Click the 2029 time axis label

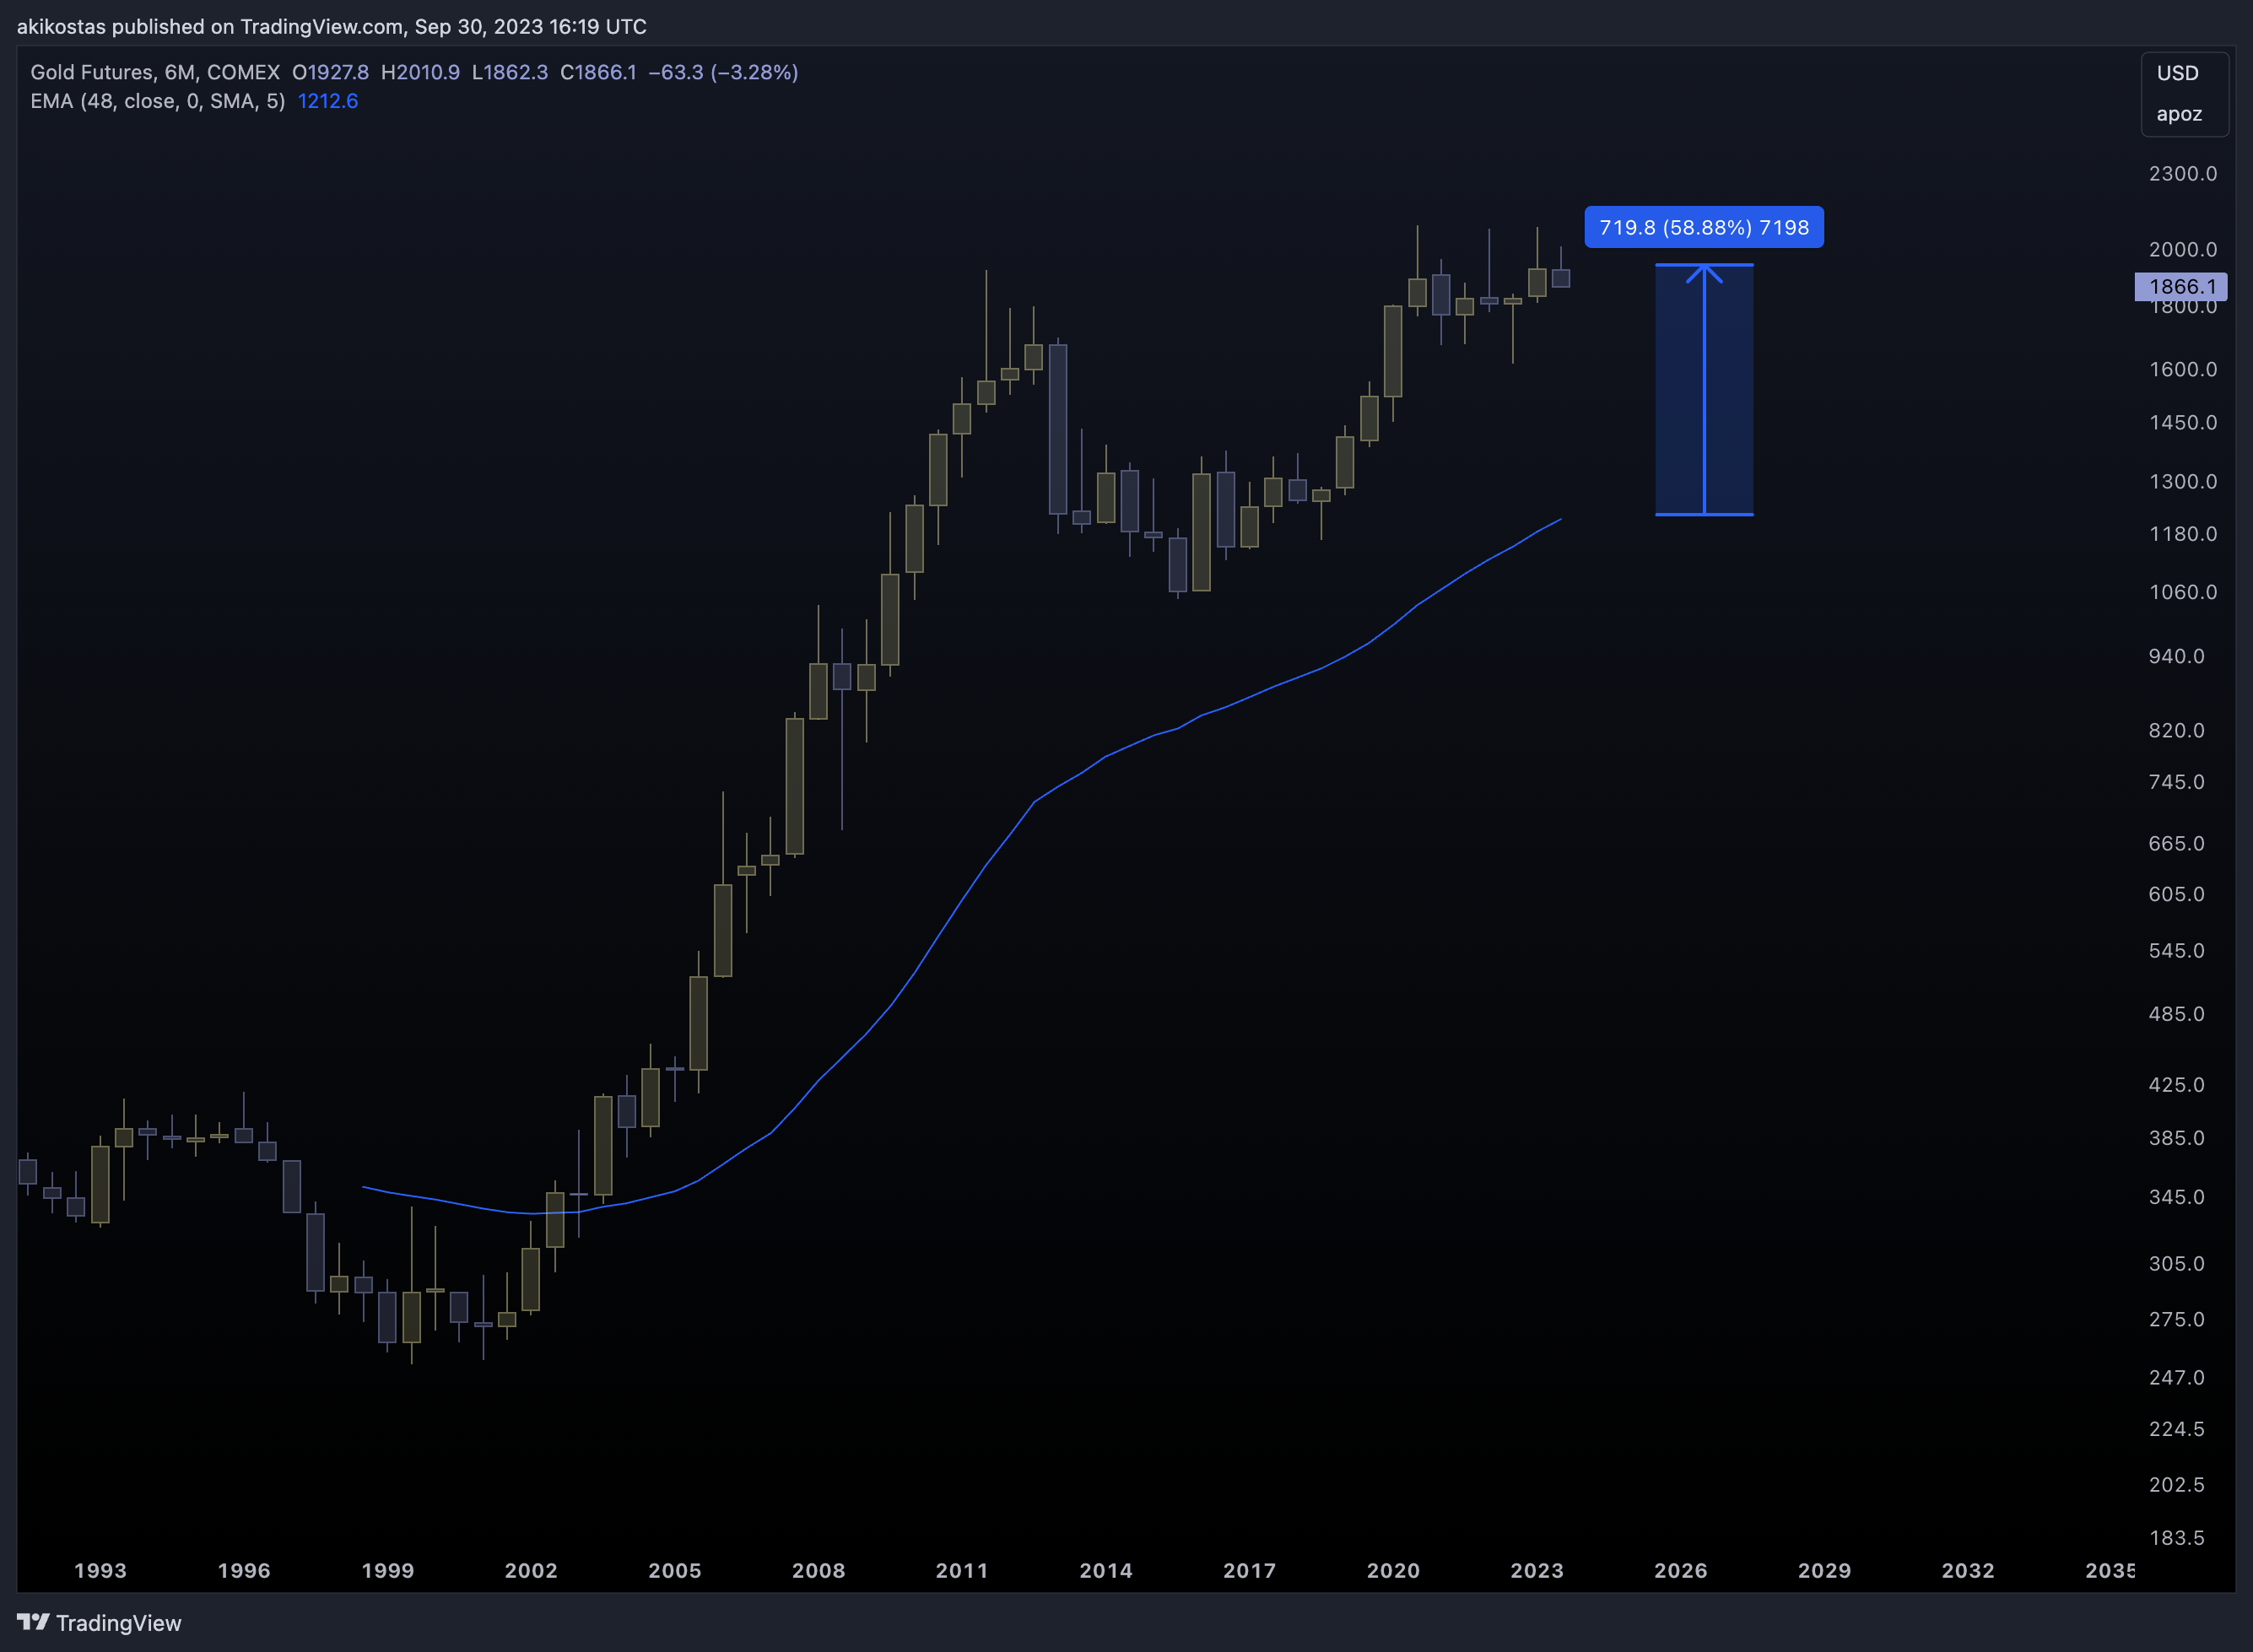[x=1825, y=1571]
